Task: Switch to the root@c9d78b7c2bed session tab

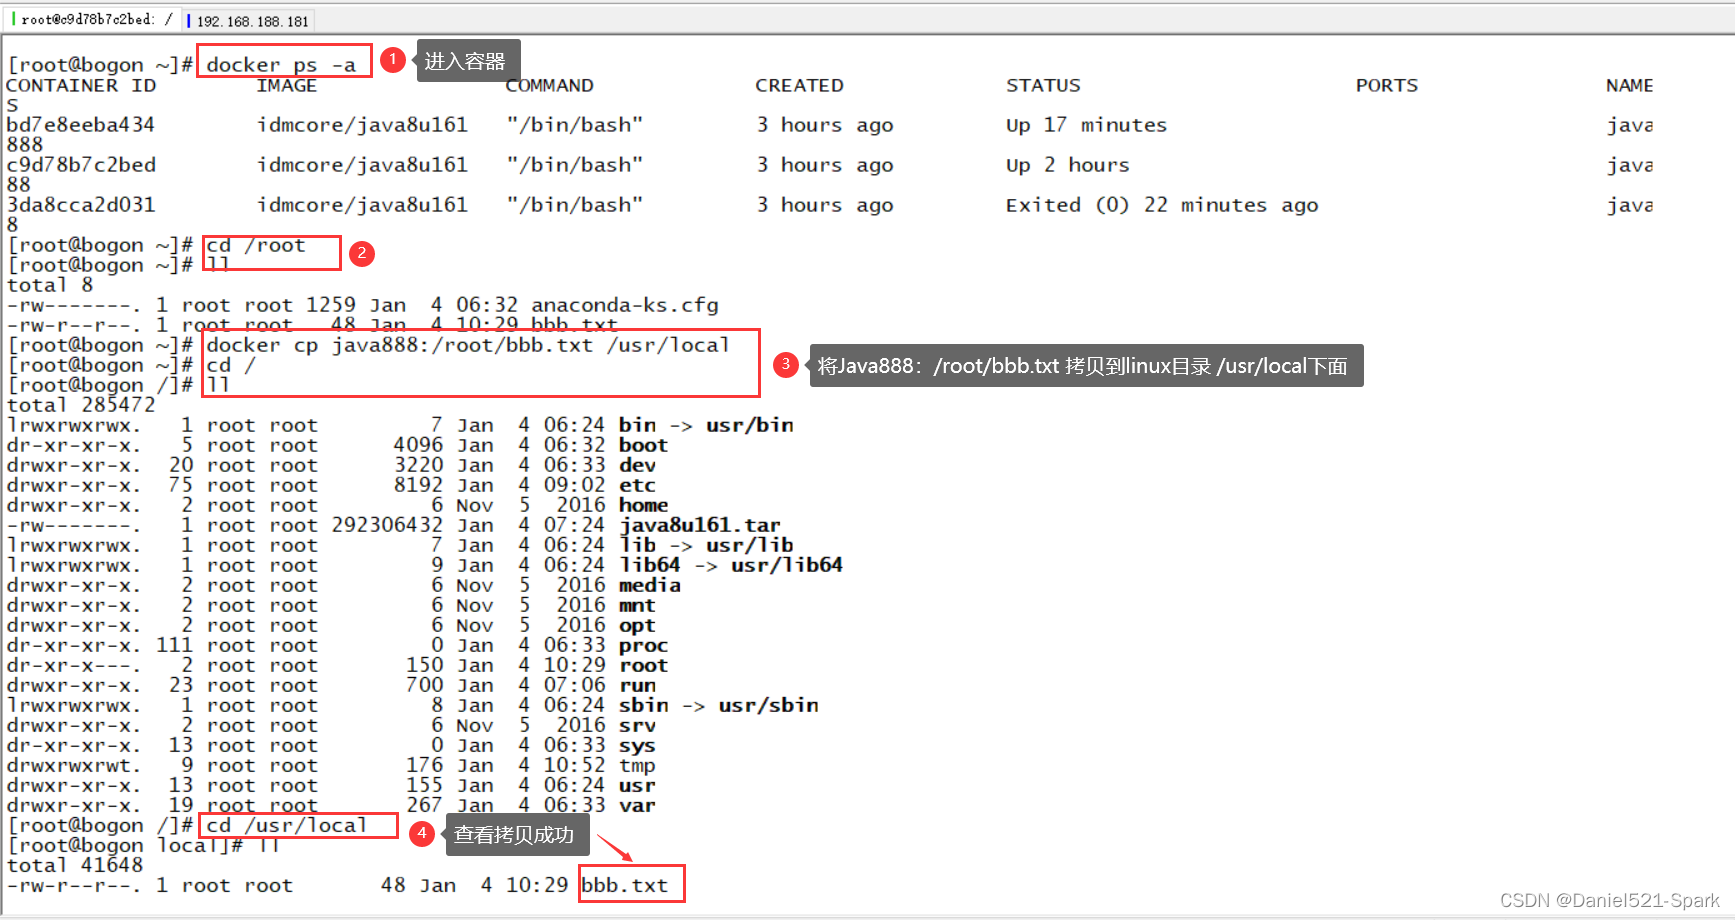Action: pos(91,20)
